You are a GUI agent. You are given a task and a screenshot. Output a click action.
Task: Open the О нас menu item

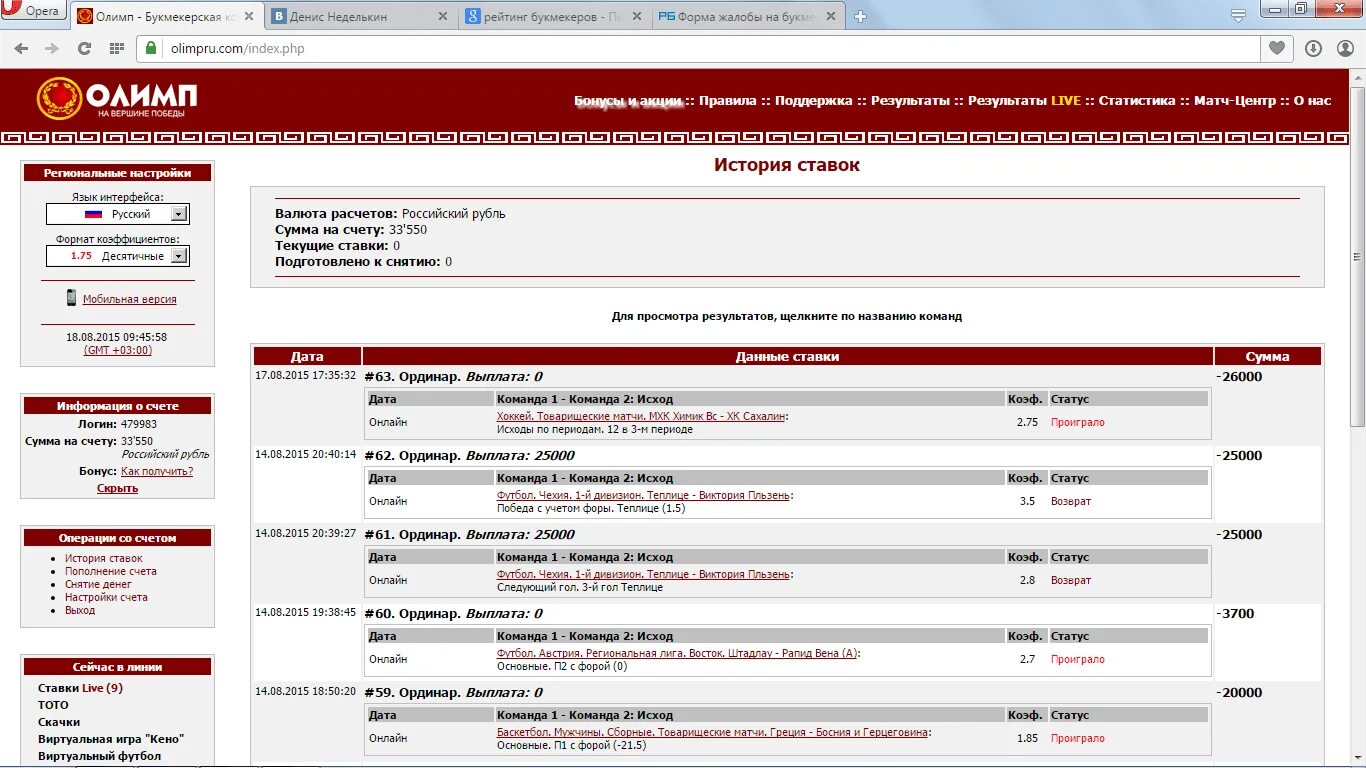tap(1312, 101)
